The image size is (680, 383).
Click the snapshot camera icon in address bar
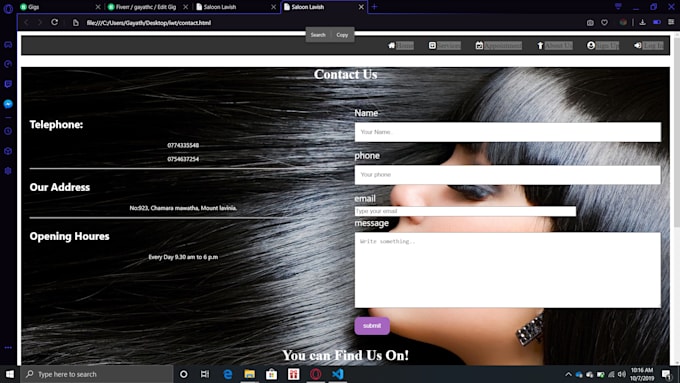(590, 23)
